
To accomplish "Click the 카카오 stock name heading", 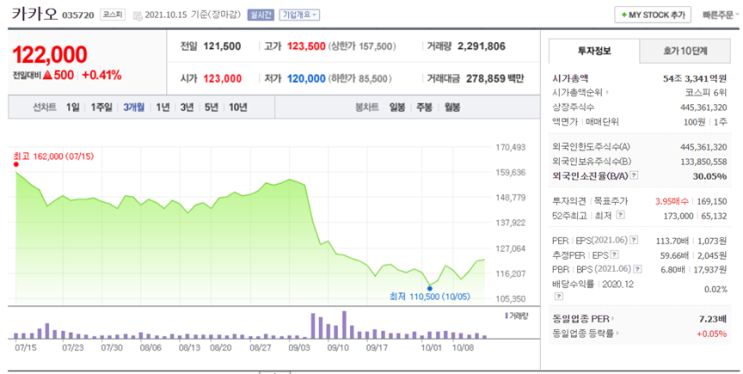I will point(35,14).
